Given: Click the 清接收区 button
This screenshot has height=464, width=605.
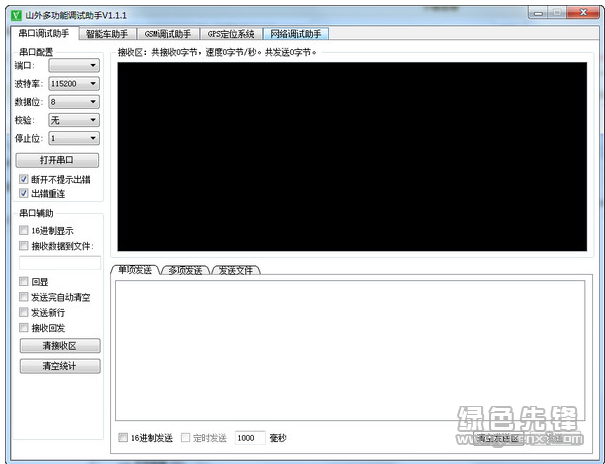Looking at the screenshot, I should tap(59, 346).
